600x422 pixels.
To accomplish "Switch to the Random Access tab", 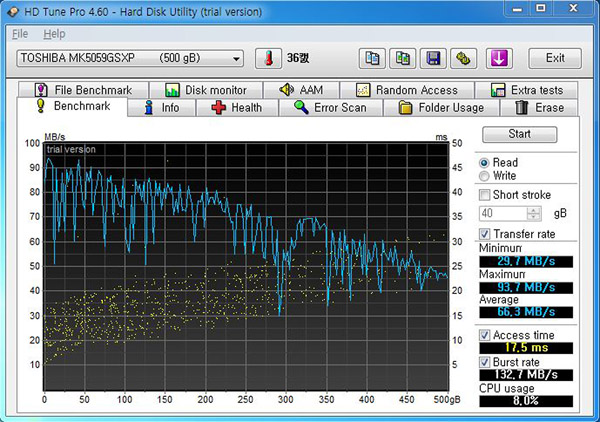I will tap(407, 90).
